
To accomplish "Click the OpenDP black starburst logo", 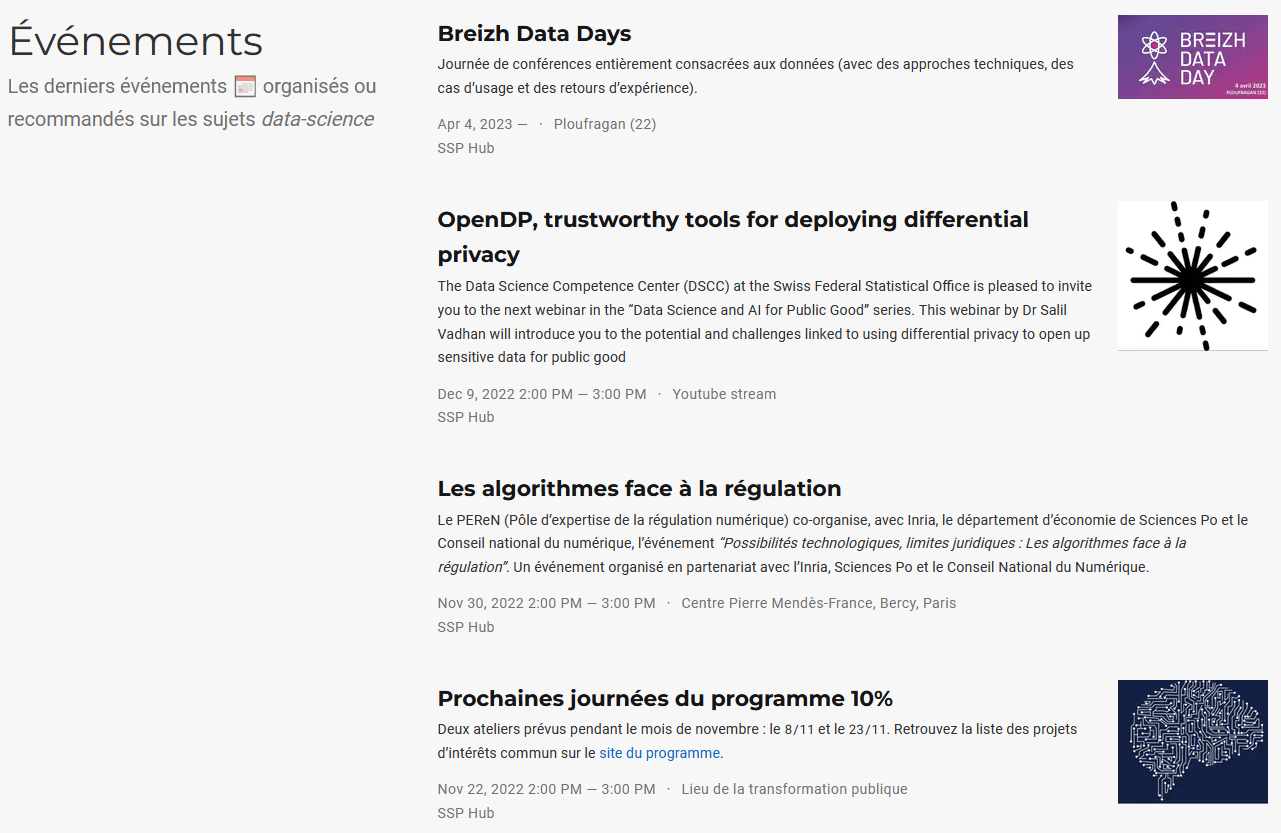I will click(1192, 276).
